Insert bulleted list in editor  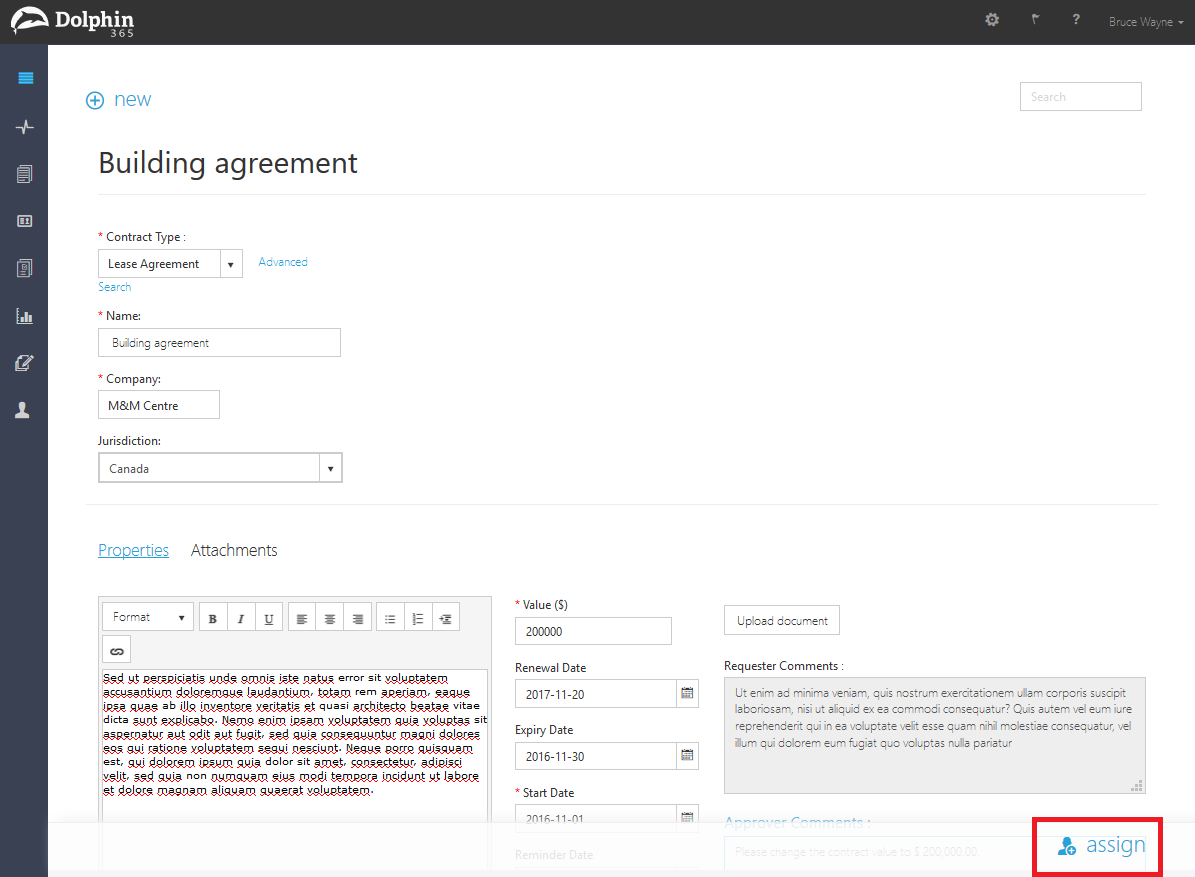(390, 618)
